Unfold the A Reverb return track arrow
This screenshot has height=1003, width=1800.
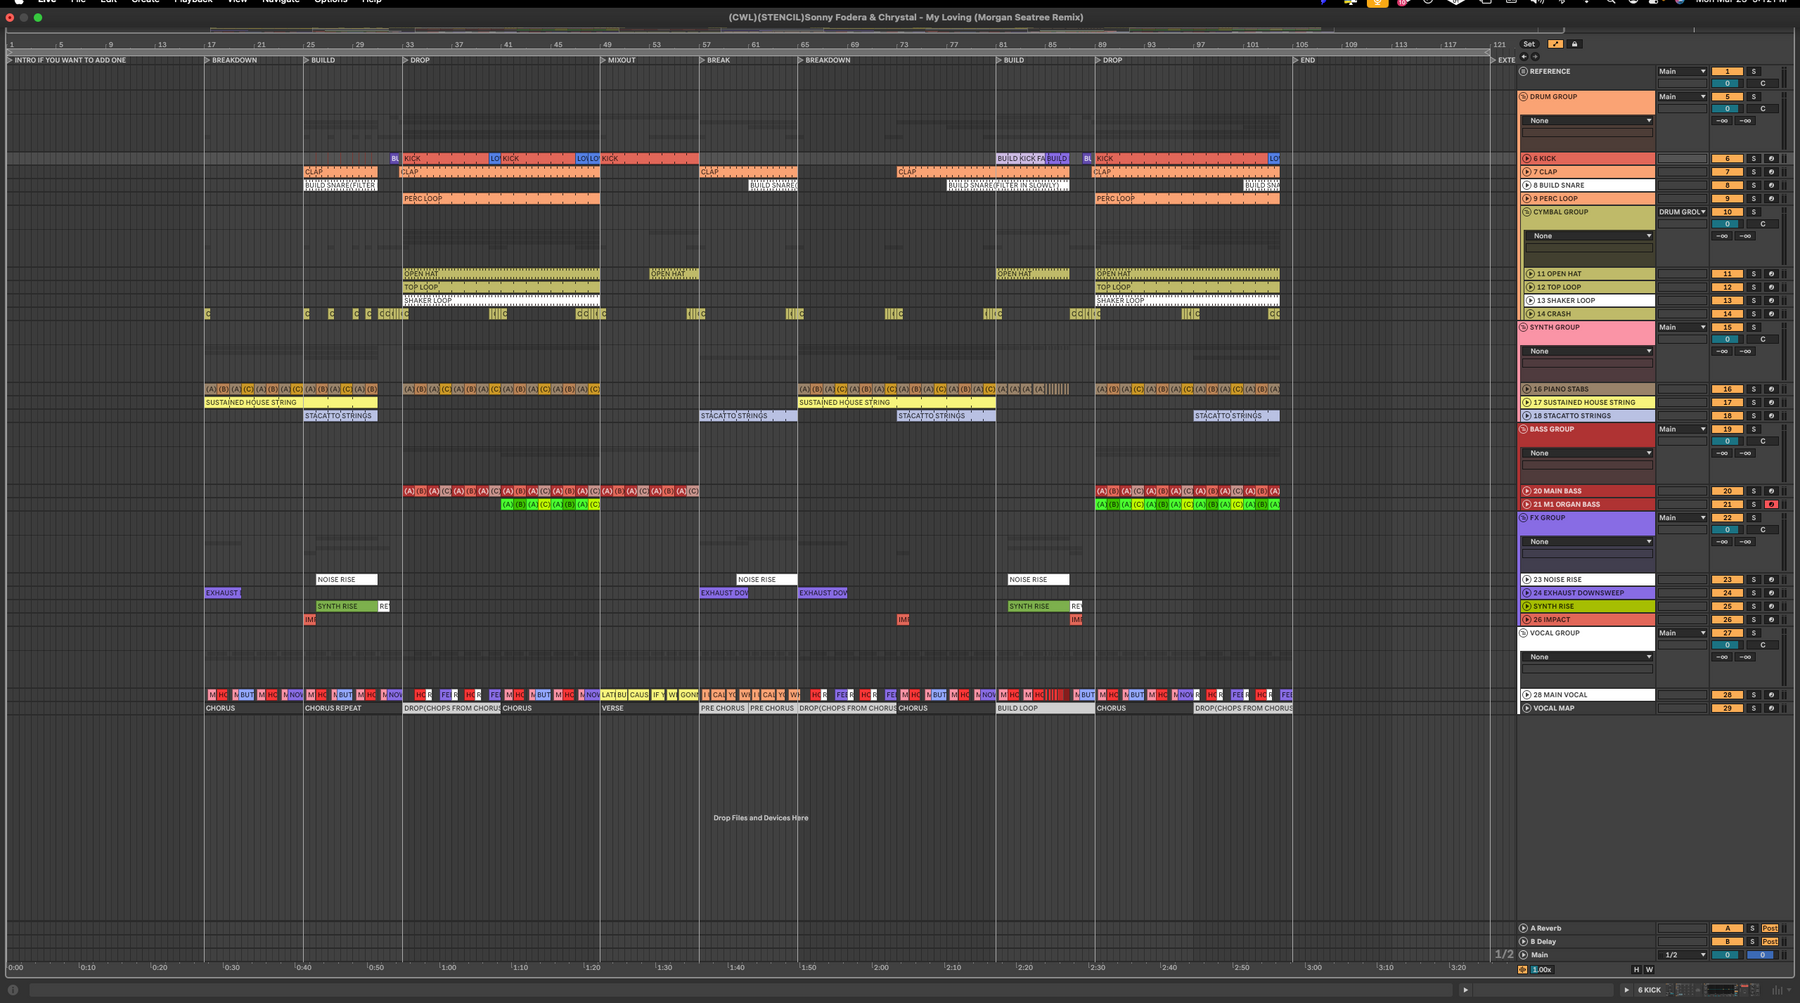[x=1524, y=928]
